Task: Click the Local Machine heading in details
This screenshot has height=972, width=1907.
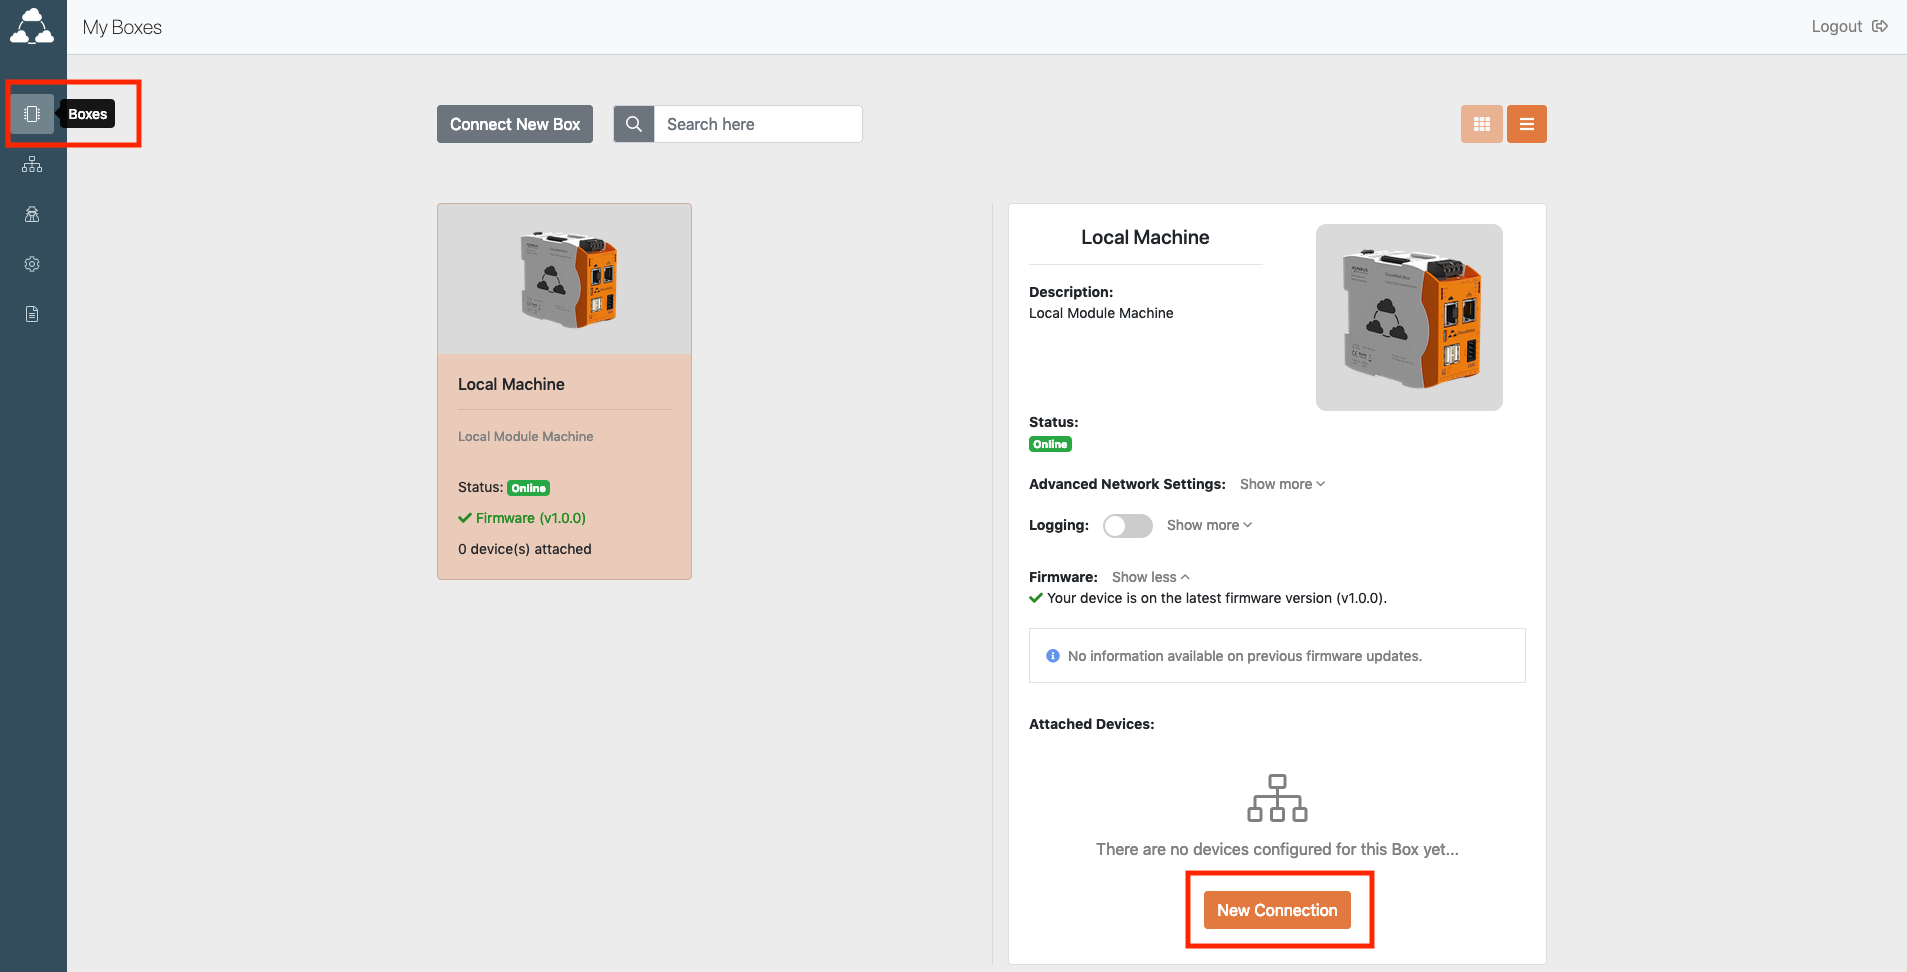Action: (1145, 237)
